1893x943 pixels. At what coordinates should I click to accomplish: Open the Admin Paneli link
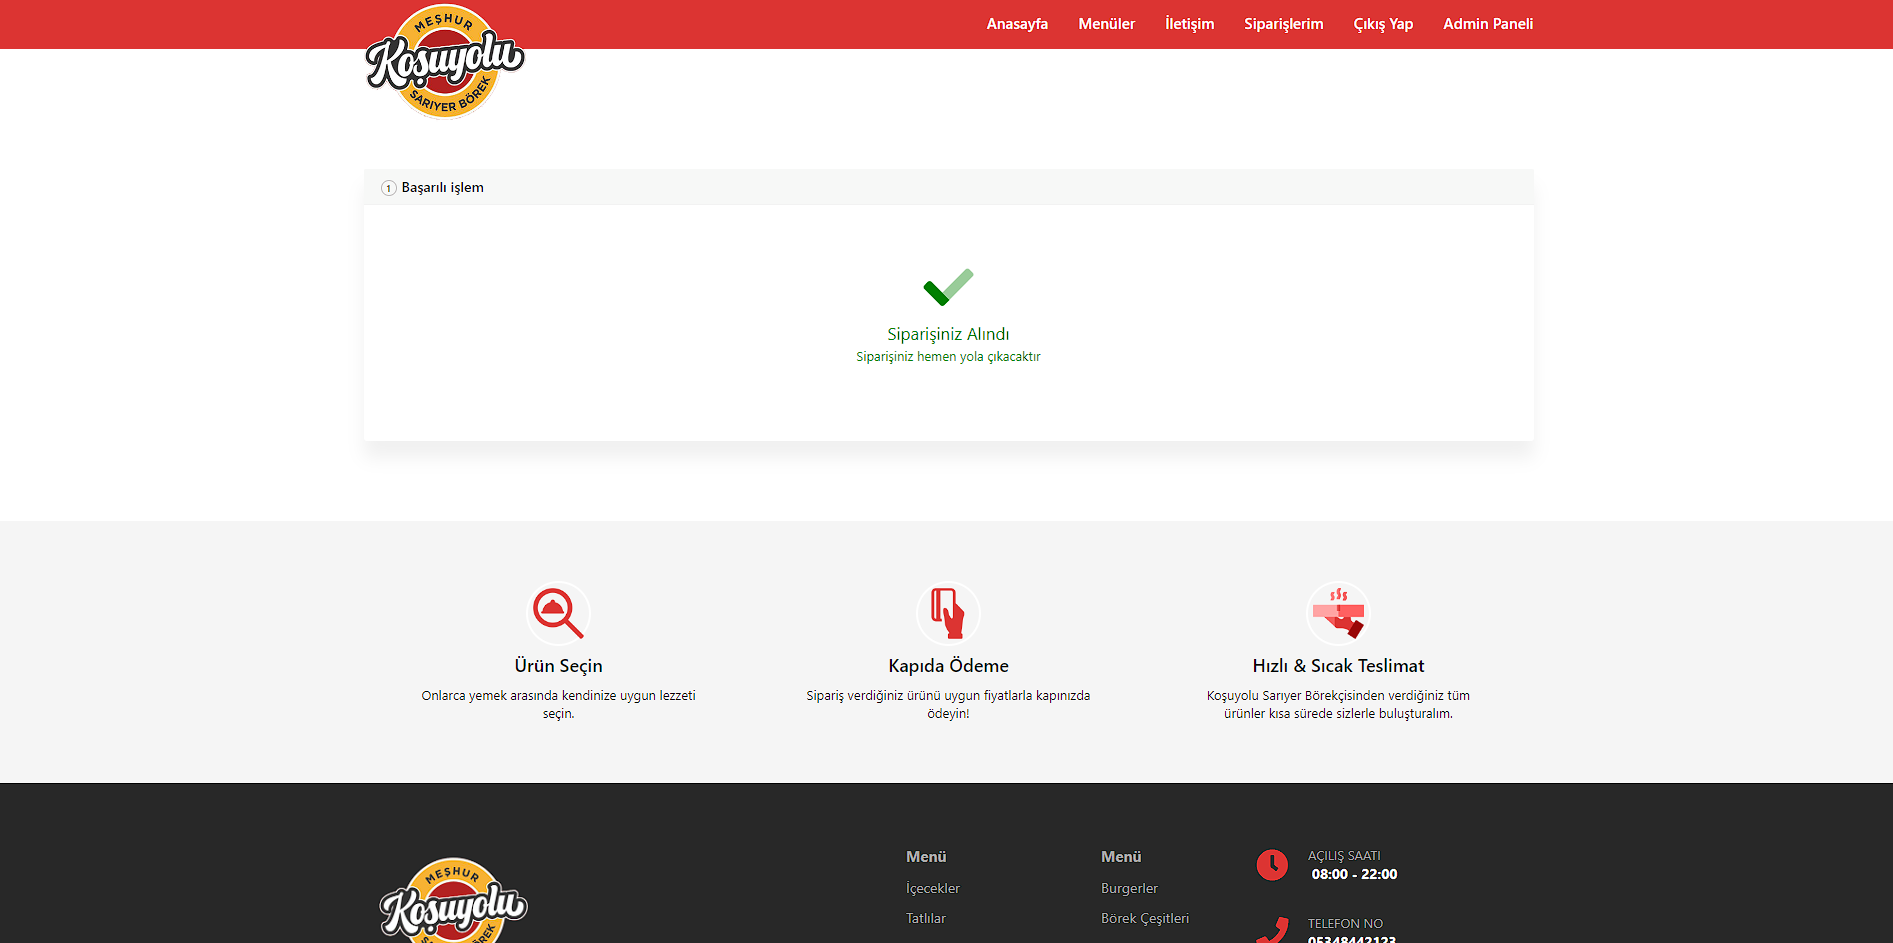(1487, 24)
